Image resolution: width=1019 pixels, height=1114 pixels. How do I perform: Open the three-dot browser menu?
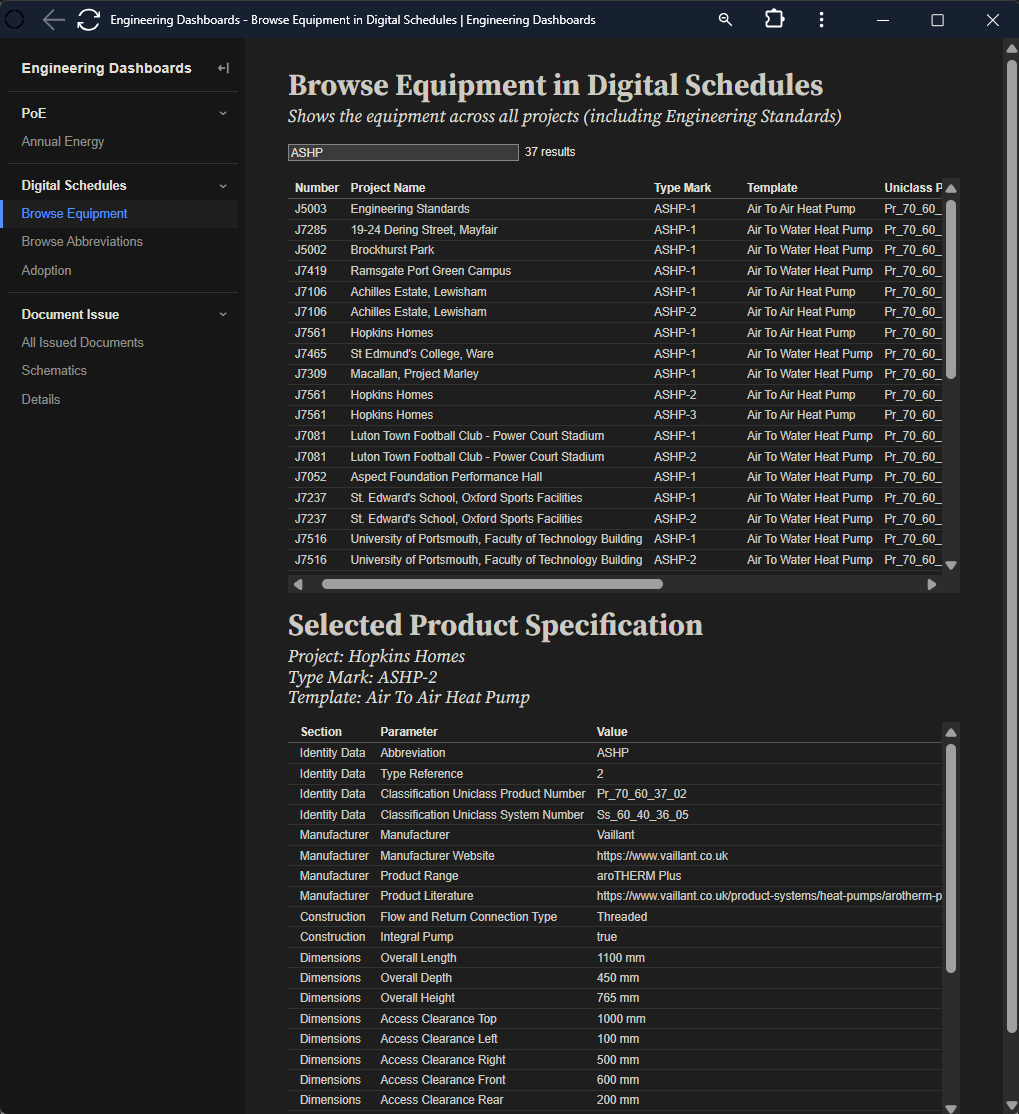pyautogui.click(x=821, y=20)
